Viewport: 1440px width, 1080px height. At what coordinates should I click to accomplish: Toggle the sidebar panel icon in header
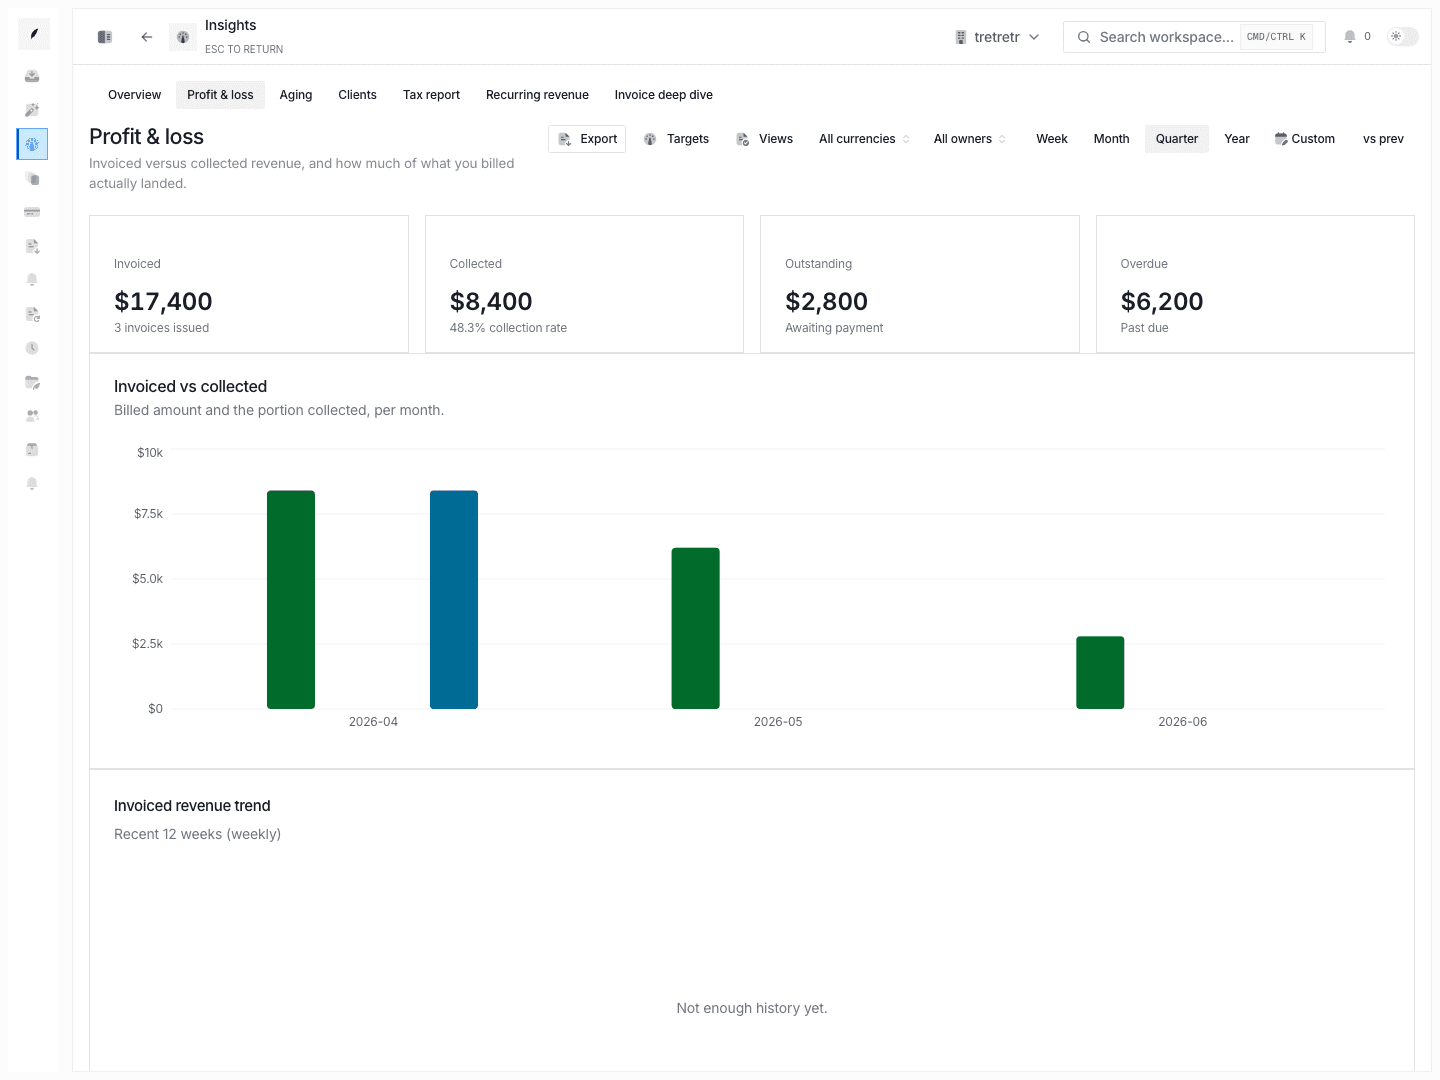(105, 37)
